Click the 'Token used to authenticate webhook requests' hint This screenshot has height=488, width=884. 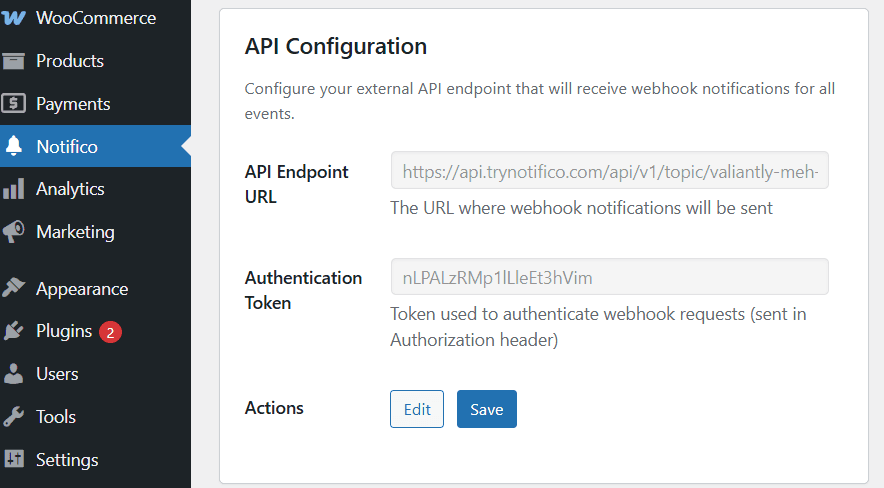click(x=598, y=327)
